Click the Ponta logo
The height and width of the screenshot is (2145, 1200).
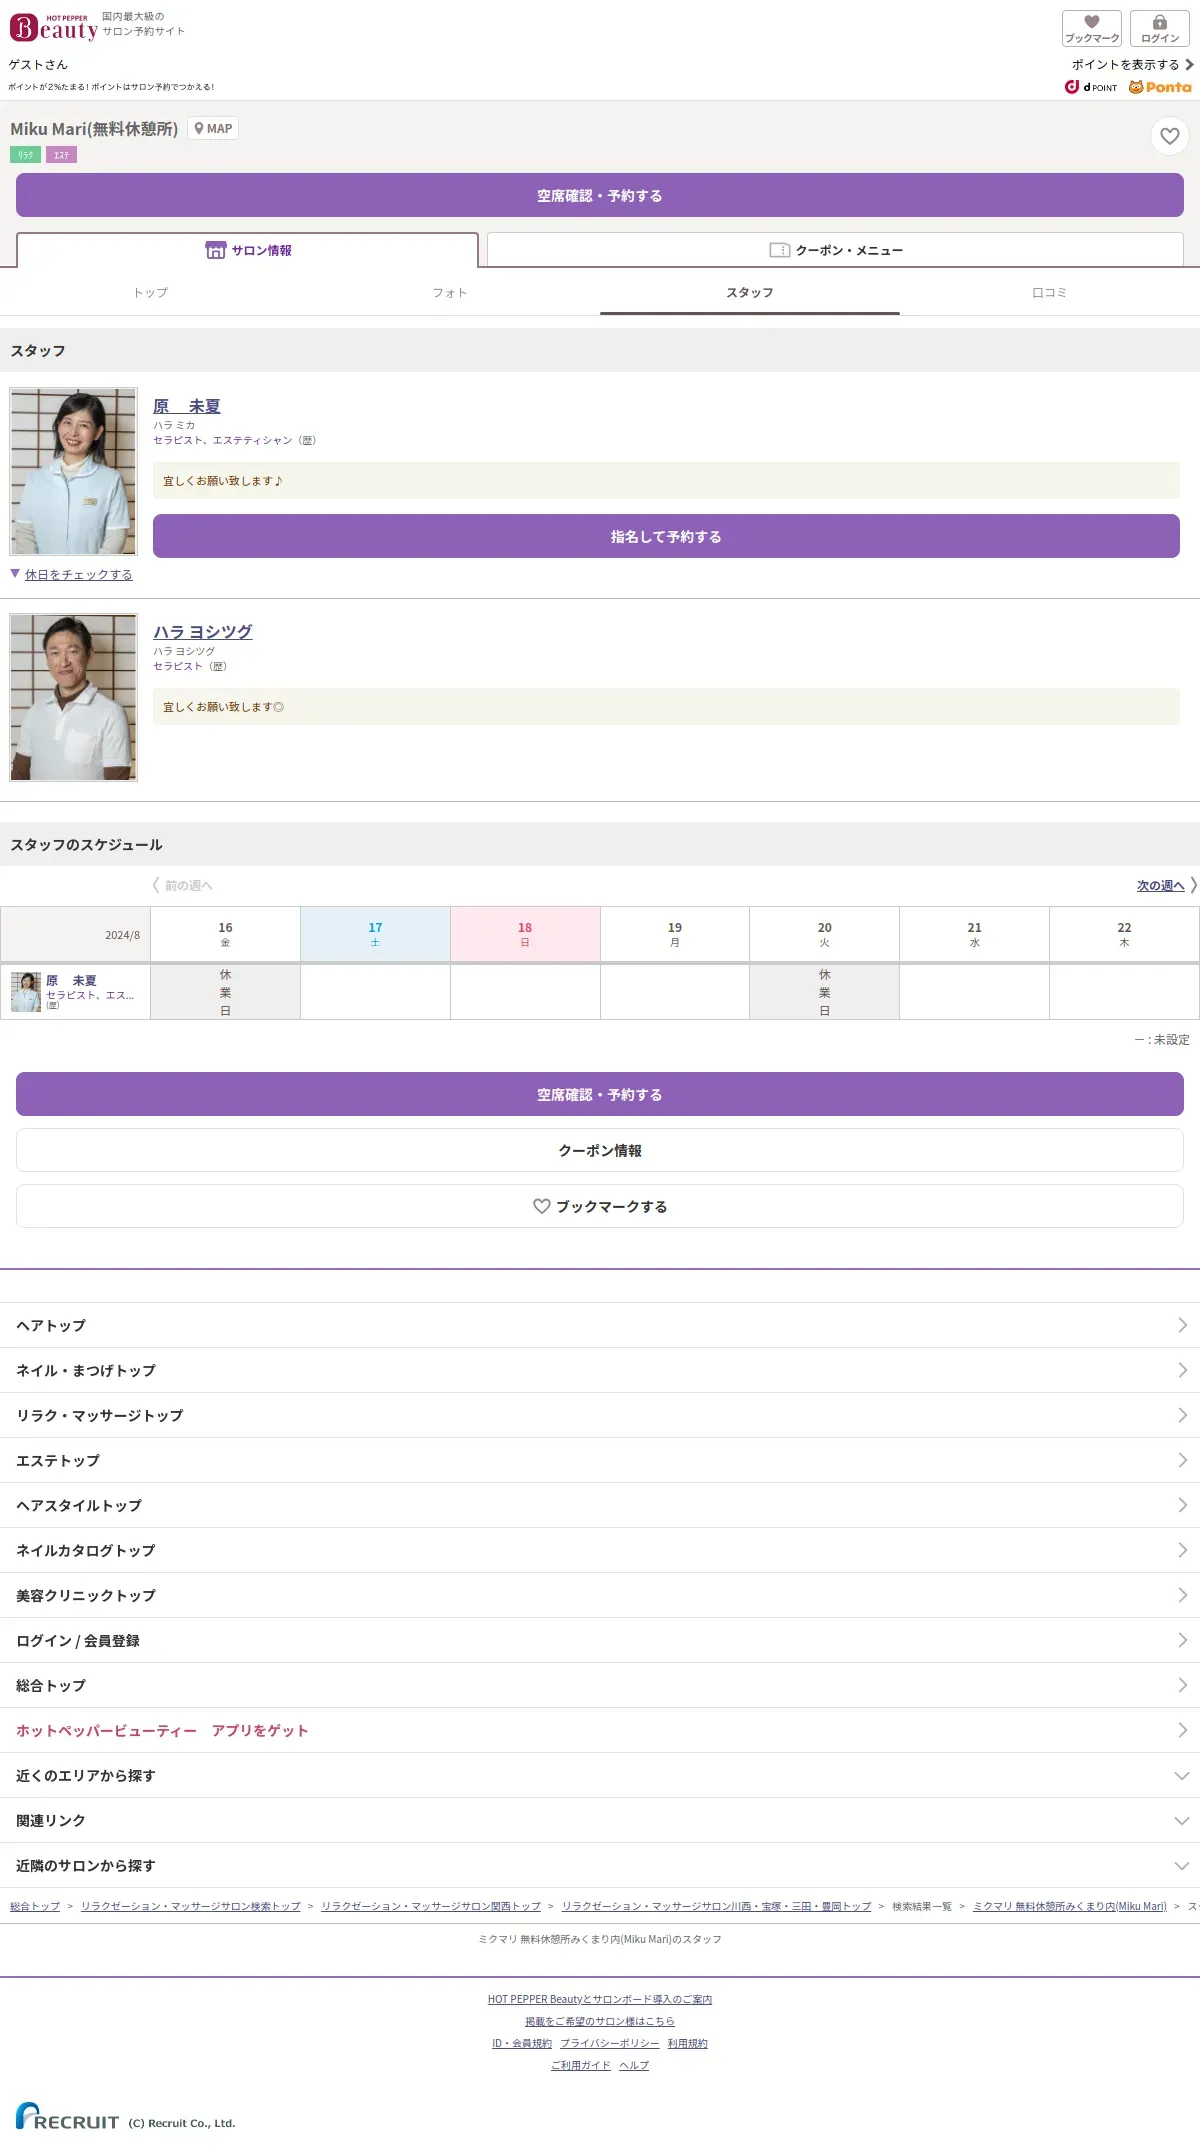pyautogui.click(x=1160, y=87)
